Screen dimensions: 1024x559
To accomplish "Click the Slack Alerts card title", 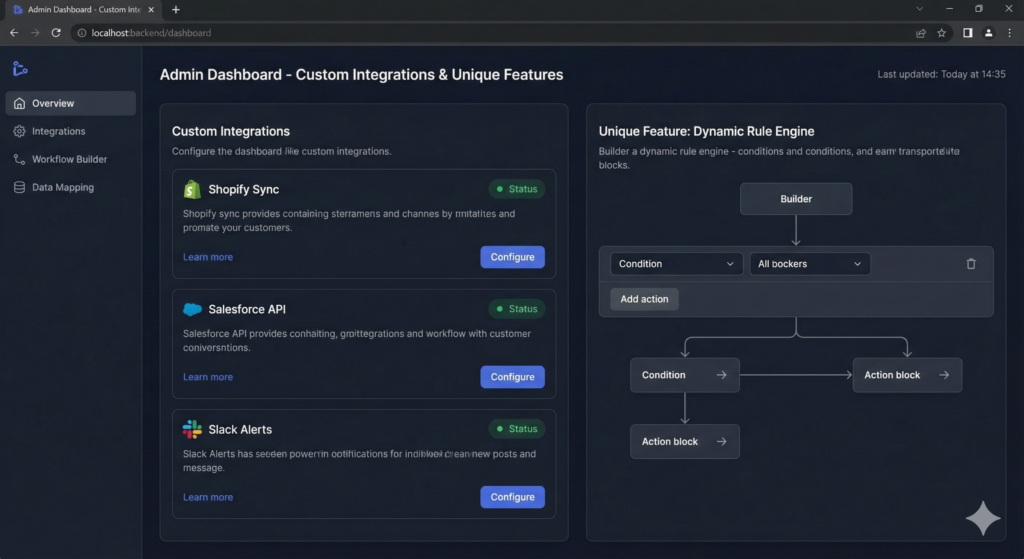I will point(240,430).
